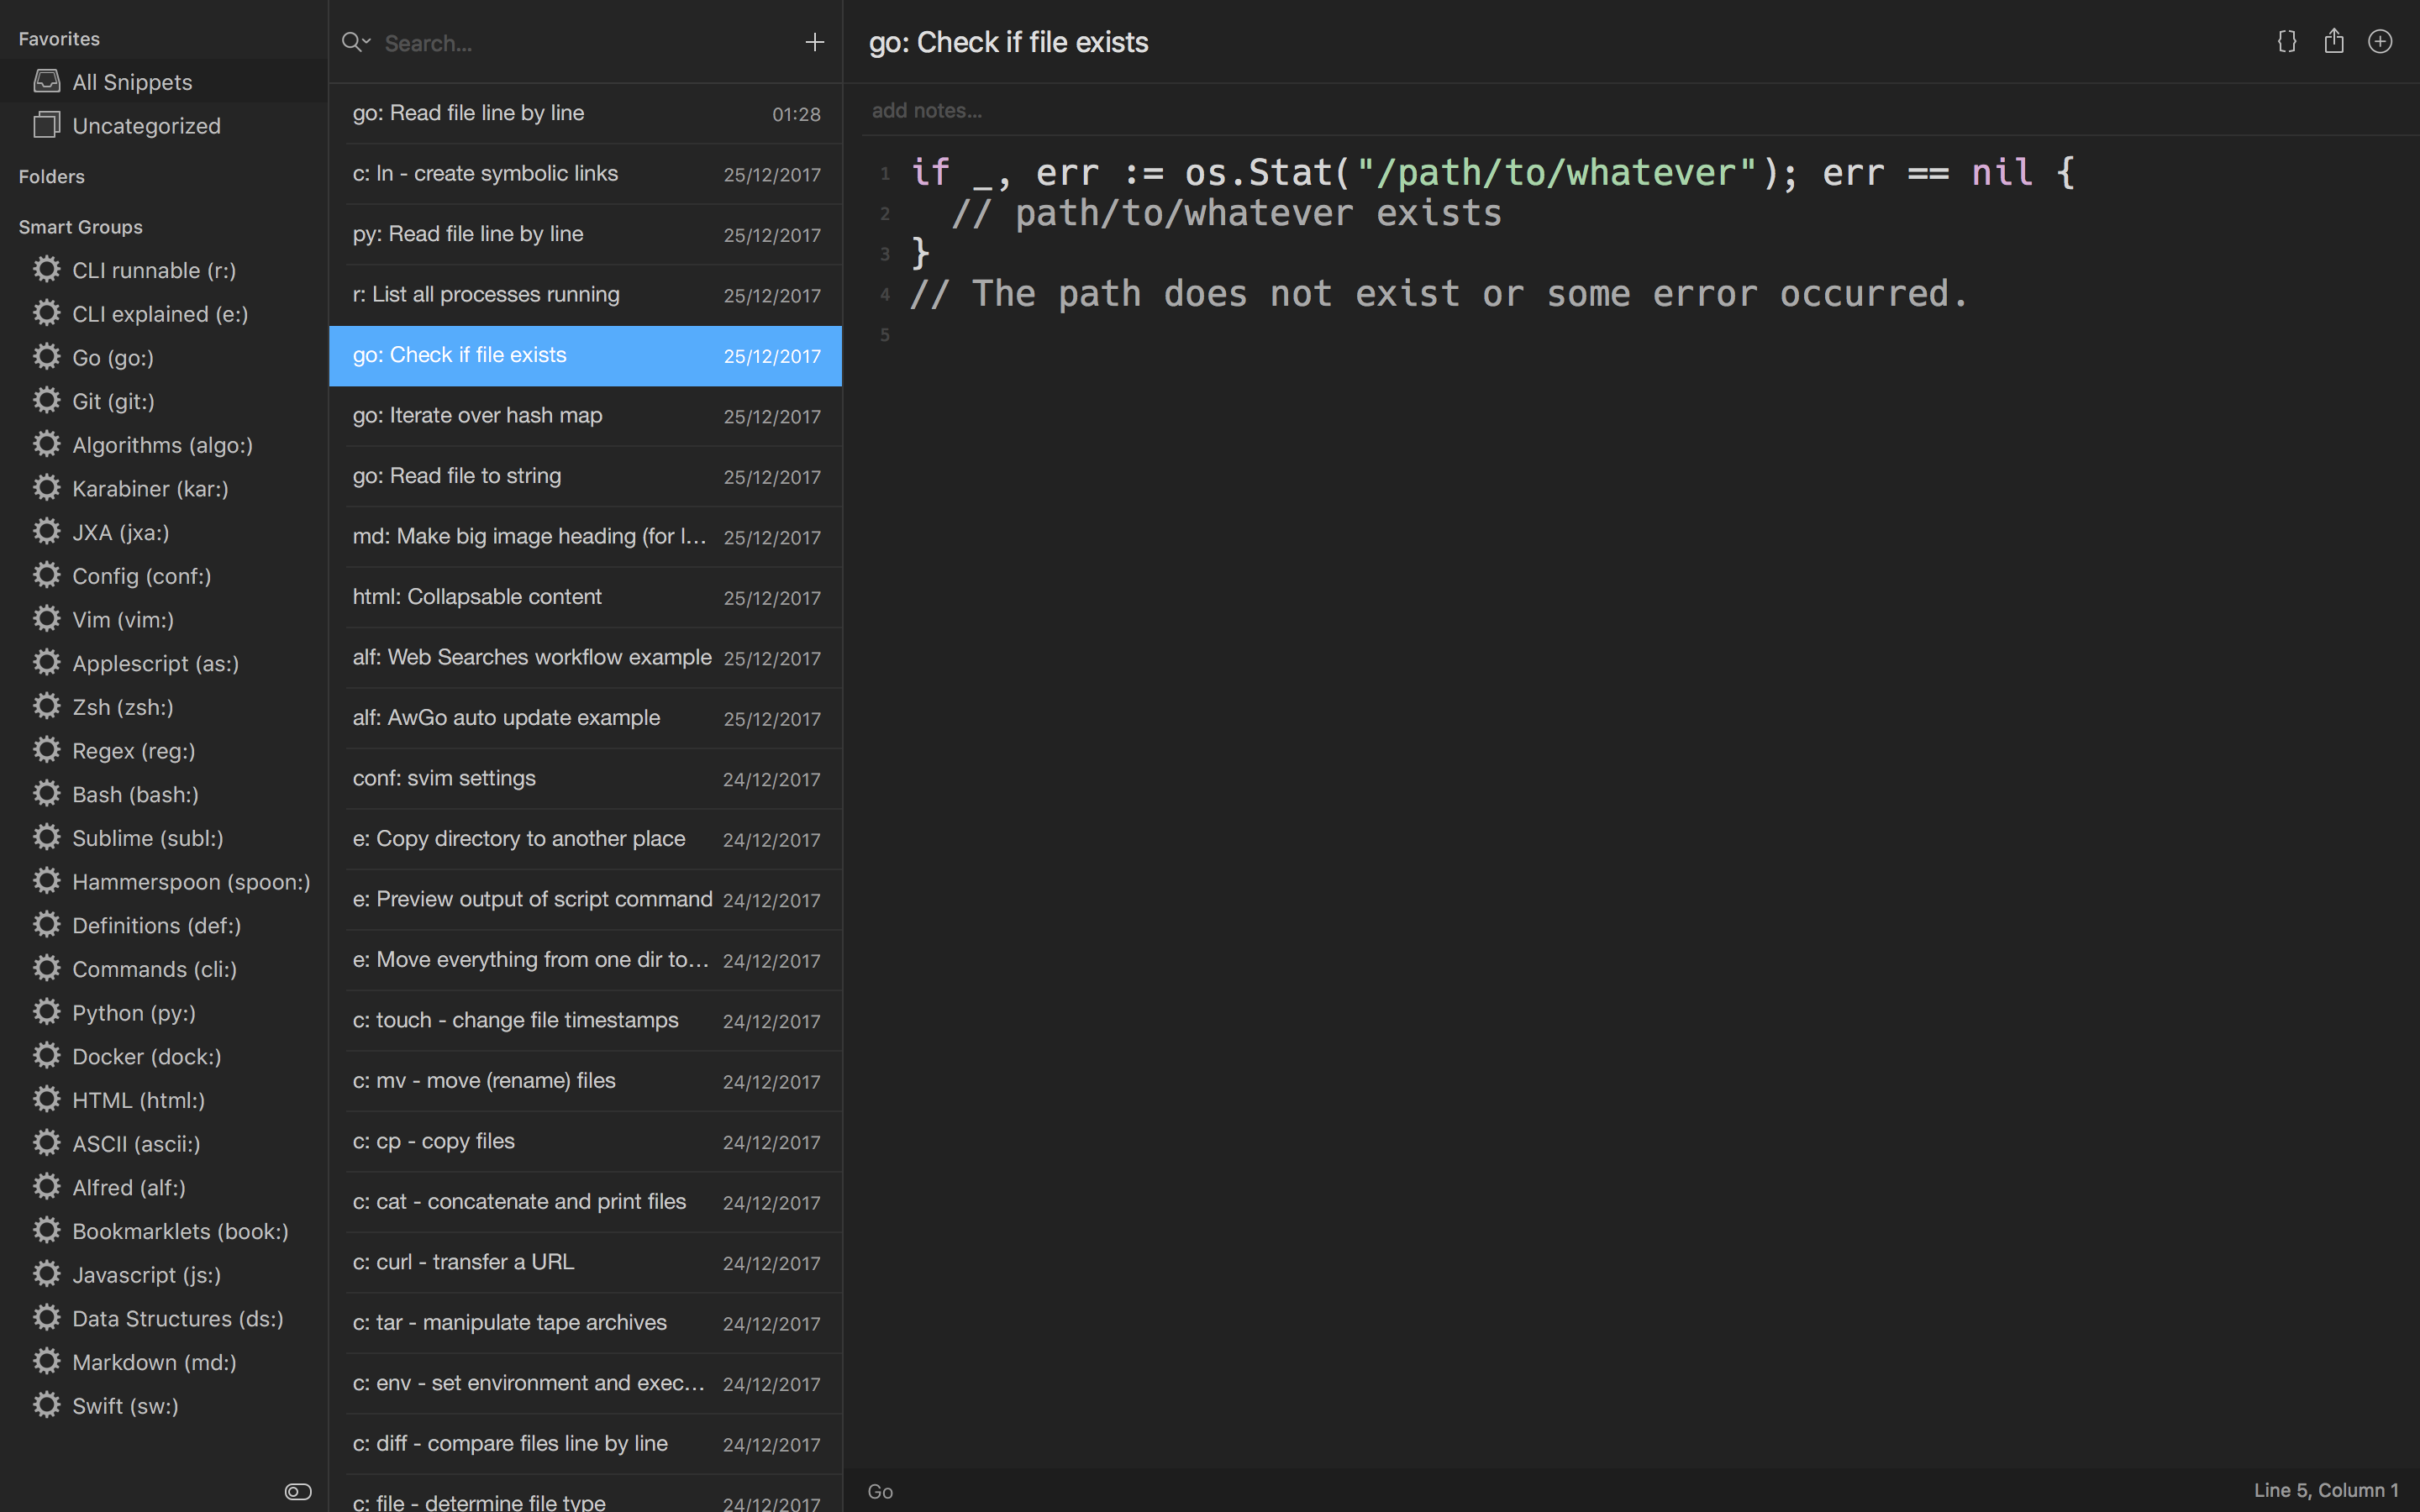2420x1512 pixels.
Task: Click the plus icon to add new snippet
Action: [x=814, y=42]
